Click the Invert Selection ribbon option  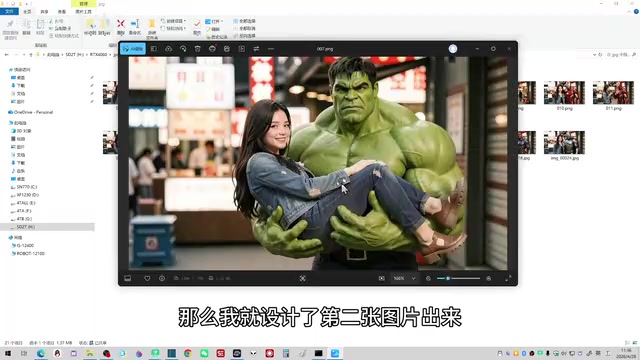(x=244, y=36)
